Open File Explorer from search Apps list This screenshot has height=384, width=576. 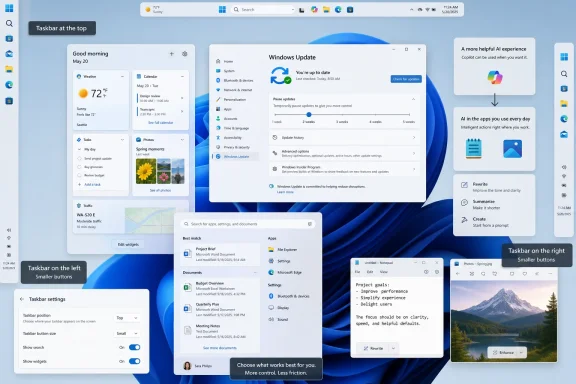pyautogui.click(x=283, y=250)
